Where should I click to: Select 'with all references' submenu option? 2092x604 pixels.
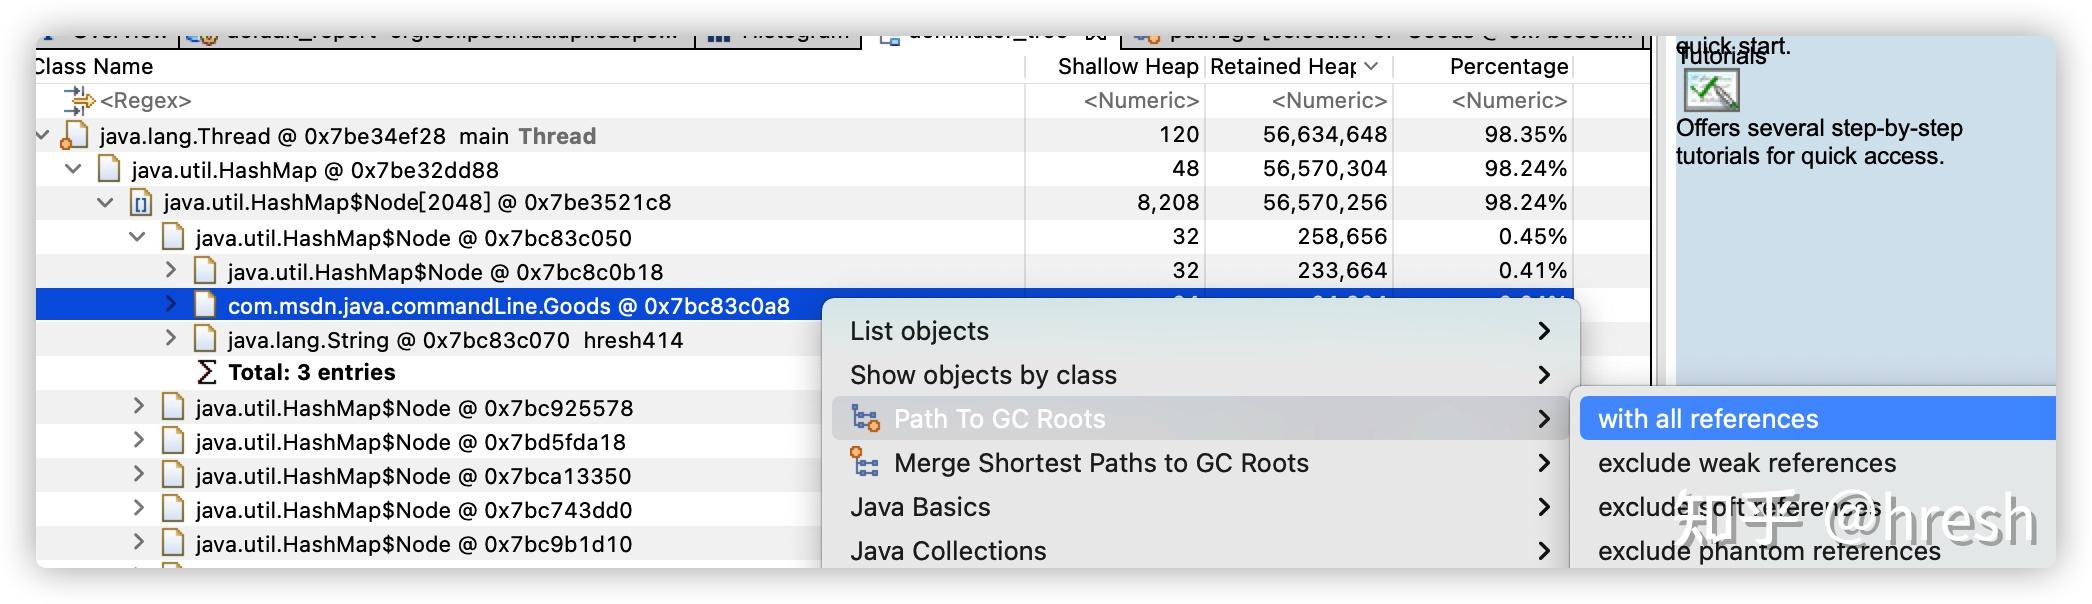pos(1708,419)
